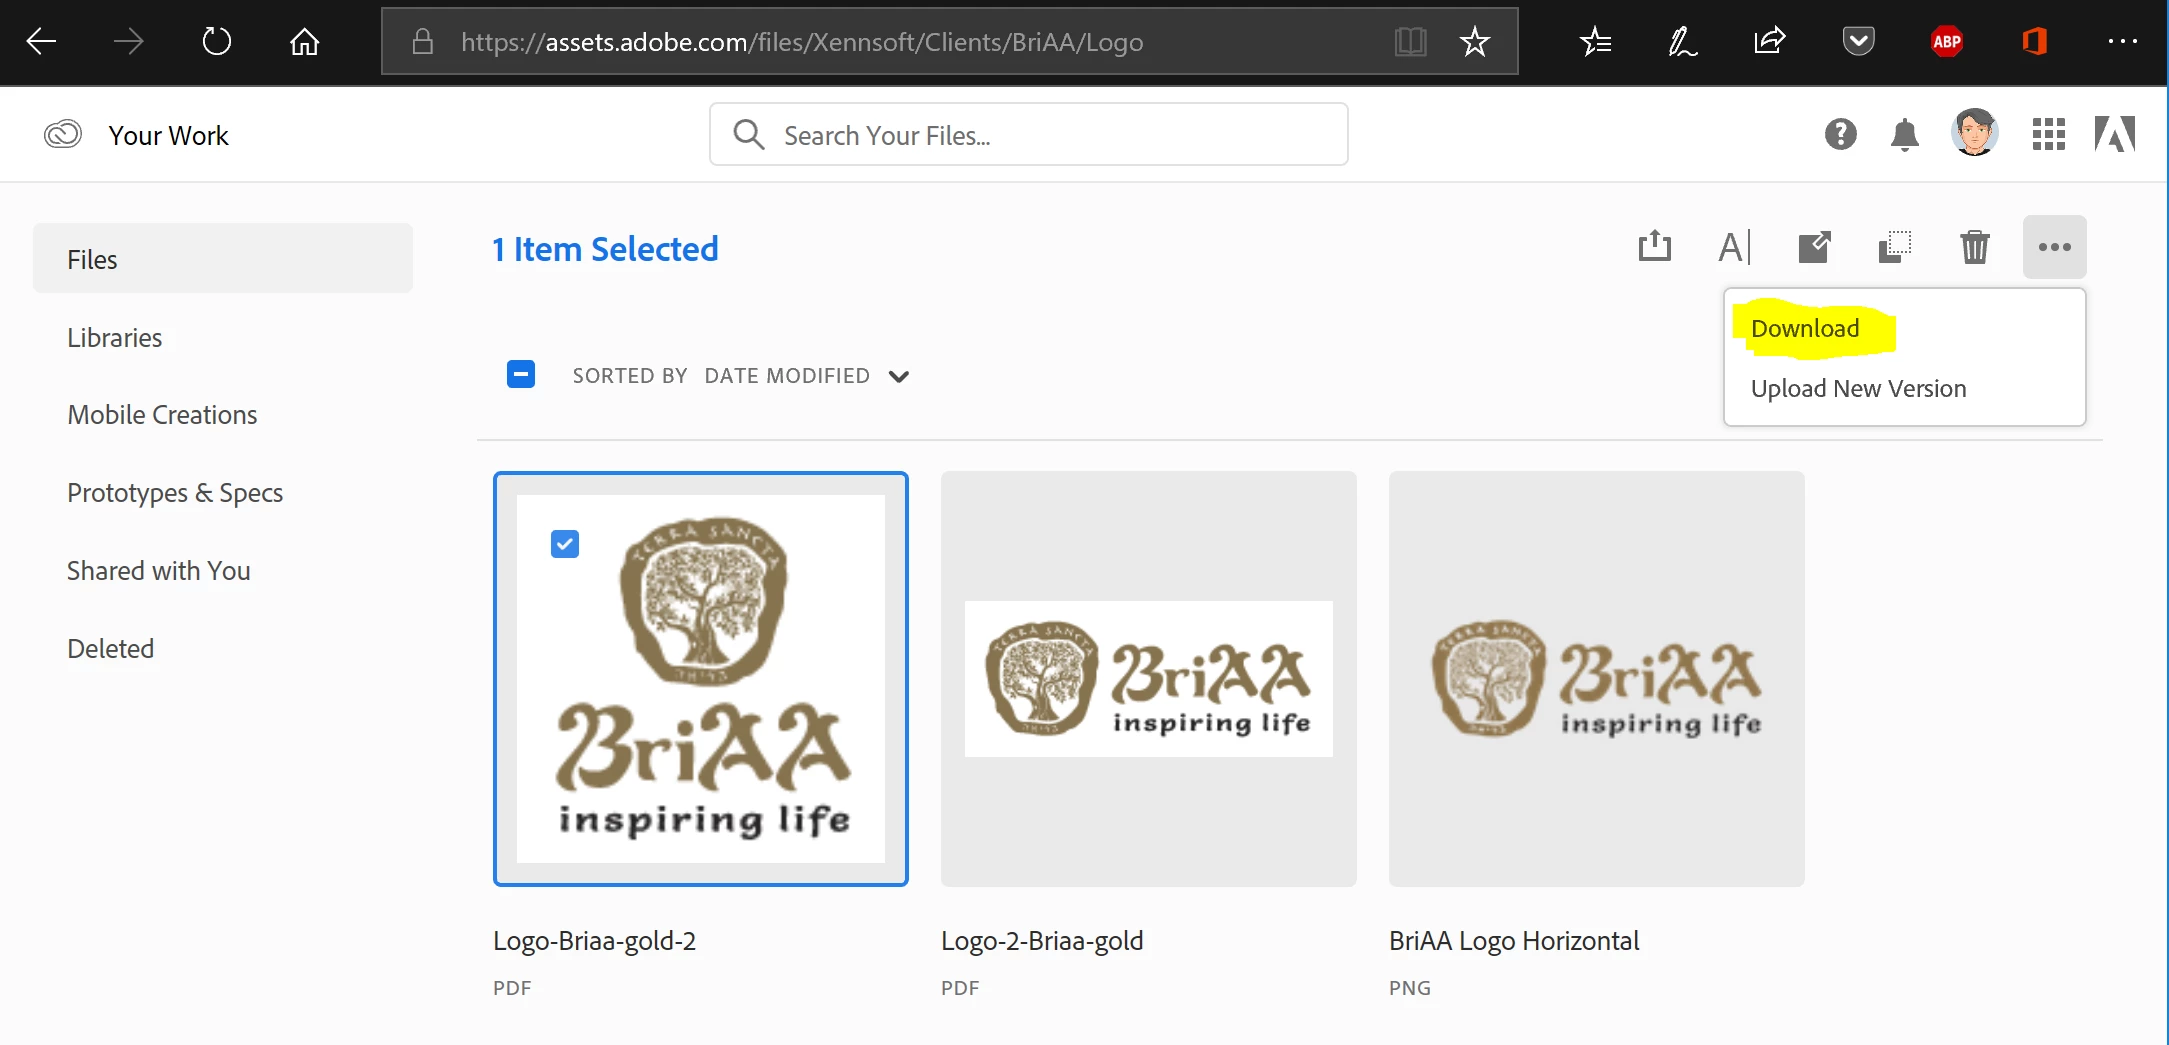Toggle the three-dots more actions button
2169x1045 pixels.
tap(2054, 247)
